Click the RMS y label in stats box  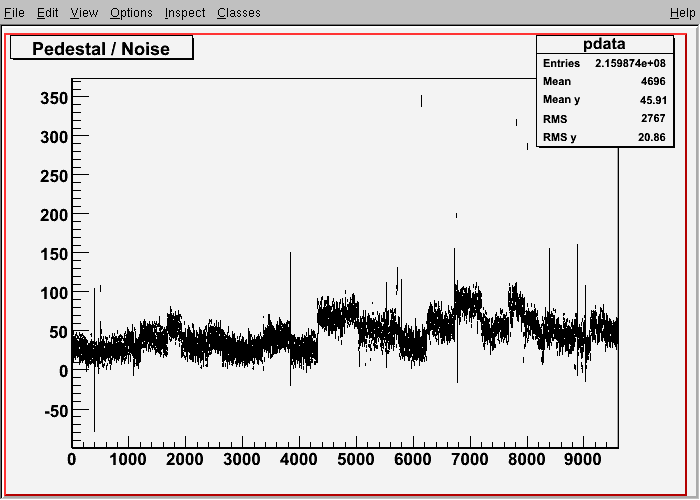pyautogui.click(x=559, y=138)
